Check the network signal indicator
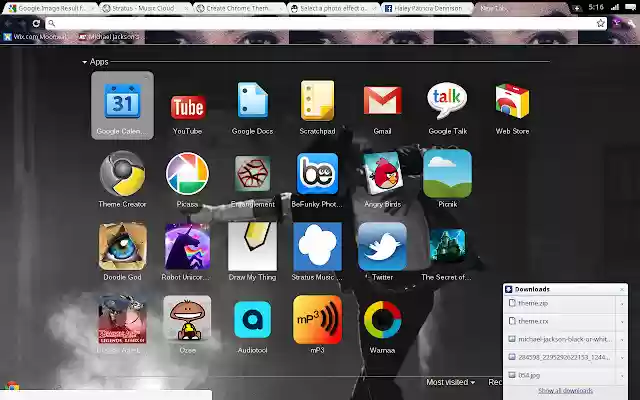Viewport: 640px width, 400px height. (x=615, y=7)
